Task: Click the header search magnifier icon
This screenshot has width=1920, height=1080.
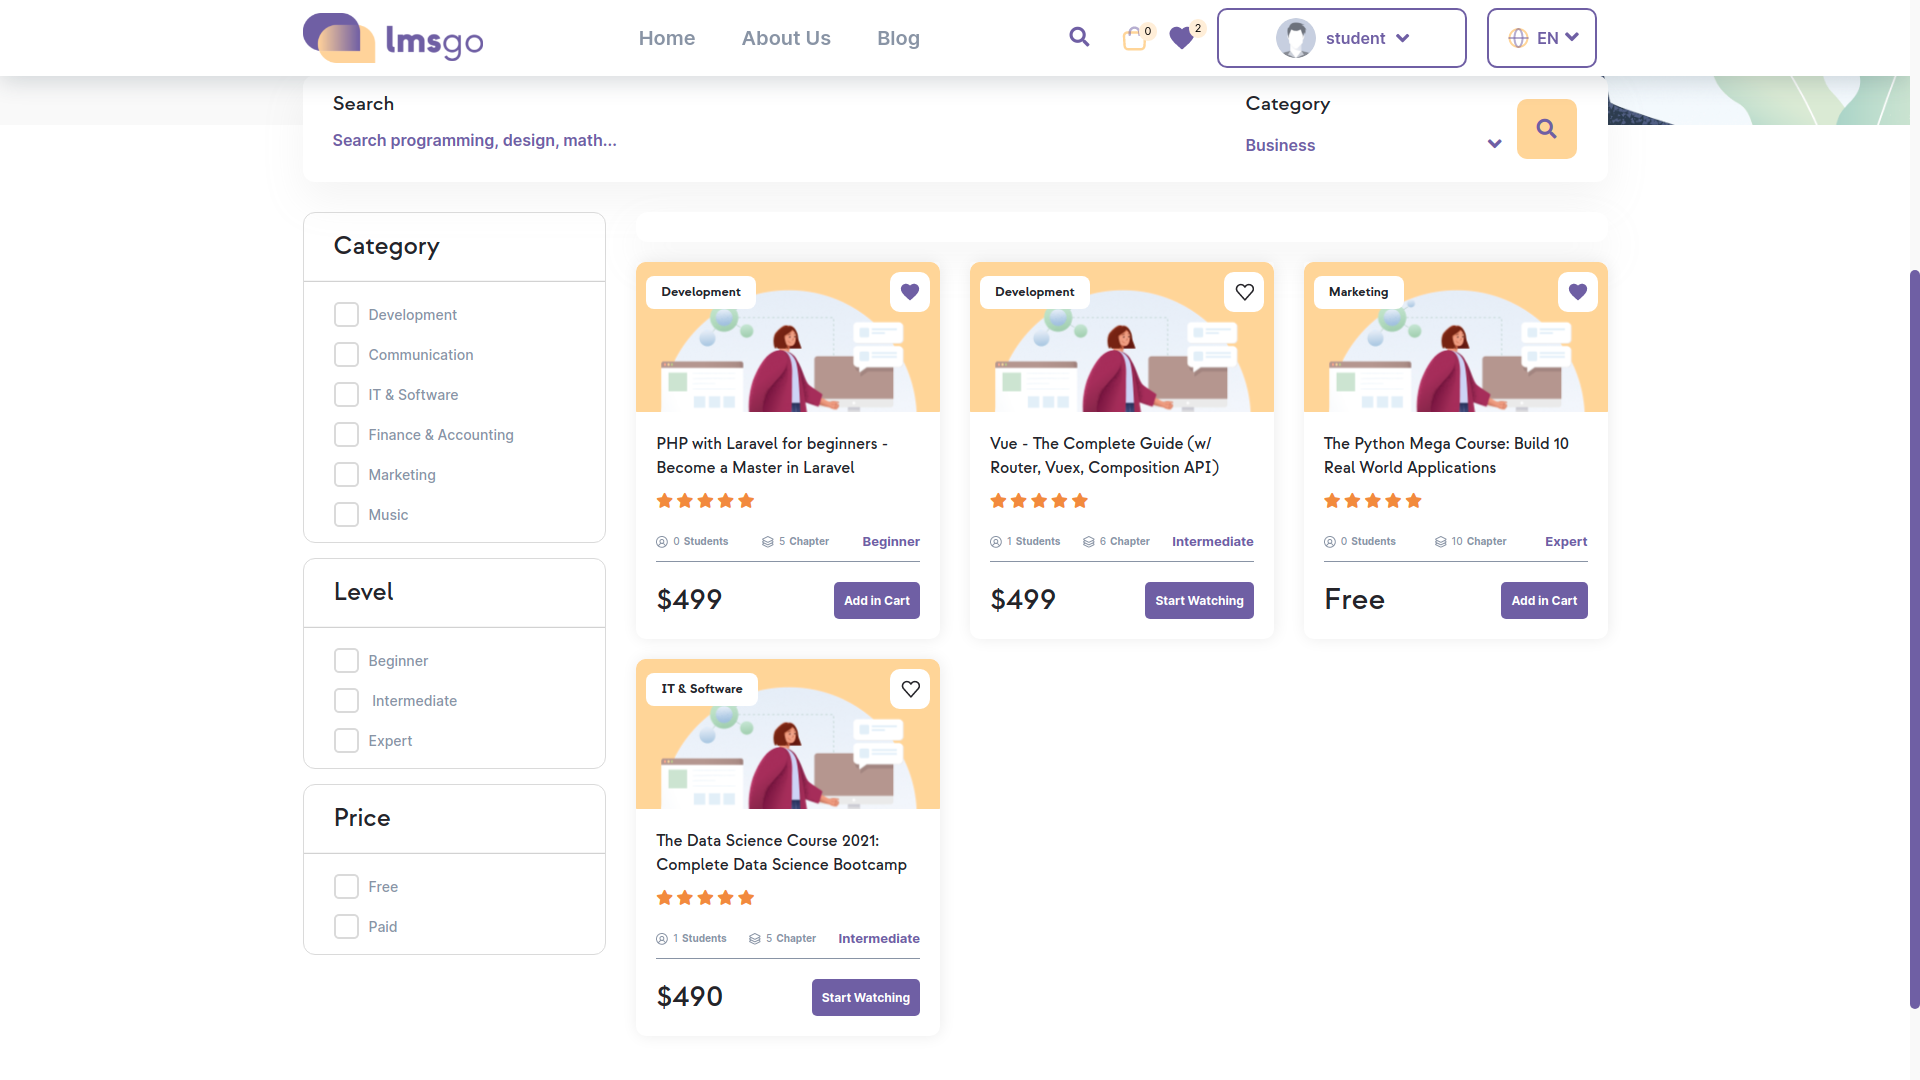Action: [x=1079, y=37]
